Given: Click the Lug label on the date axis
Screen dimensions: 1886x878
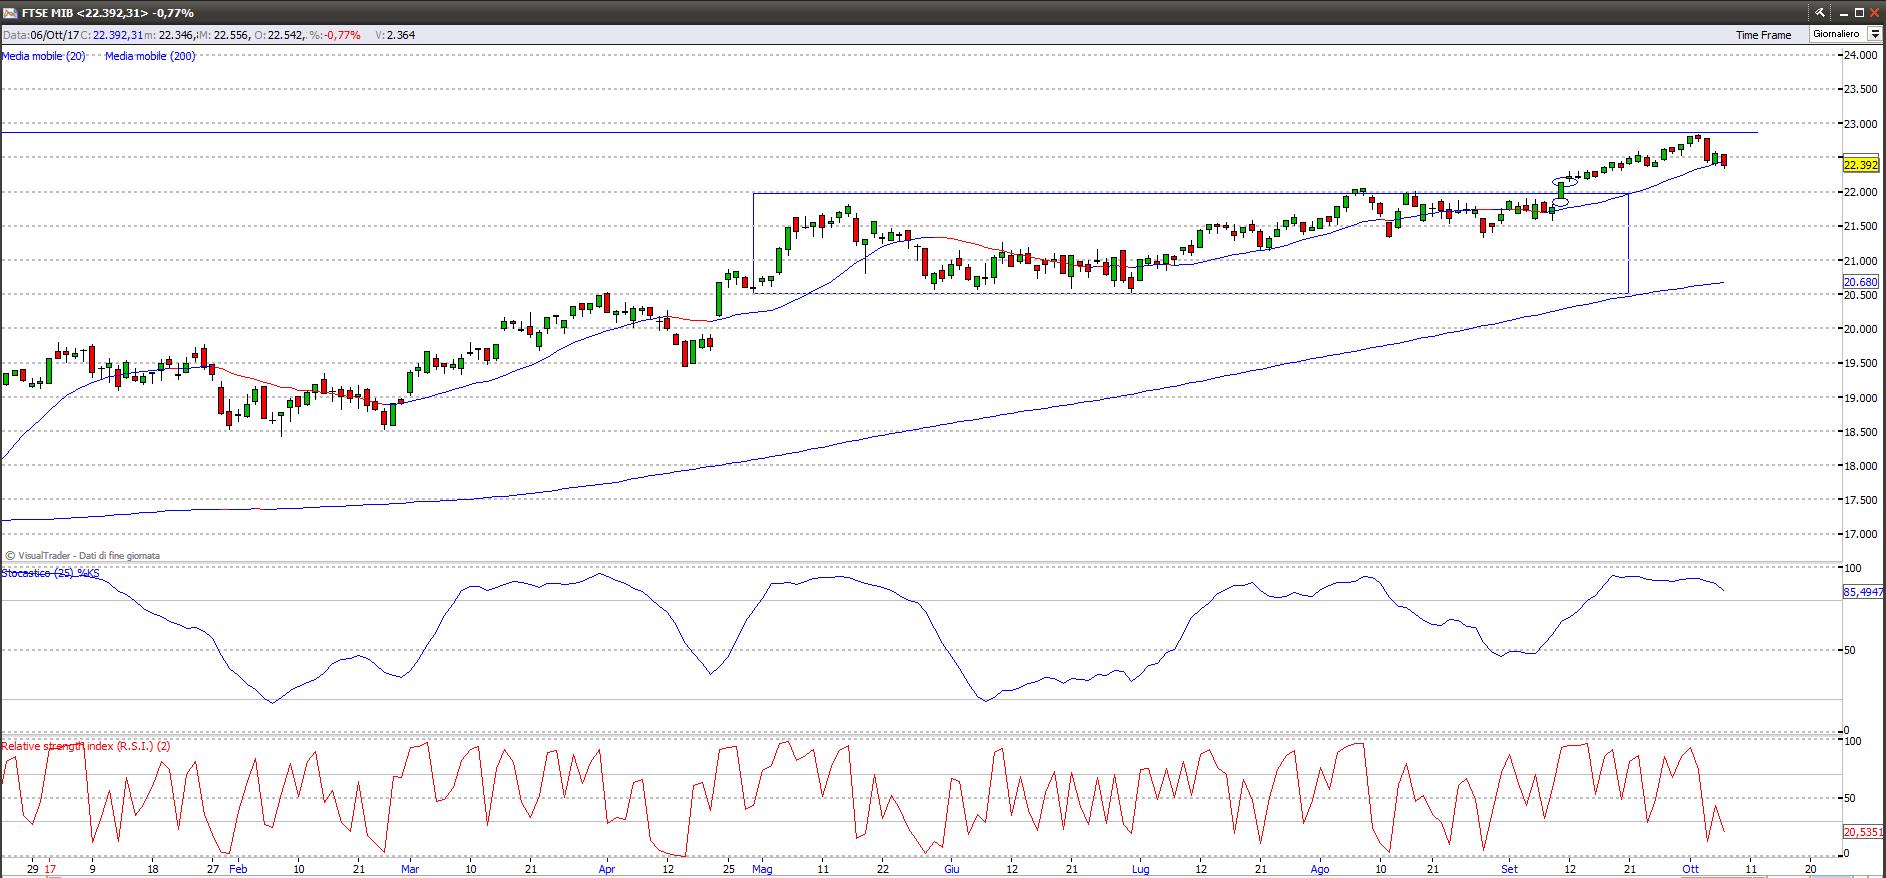Looking at the screenshot, I should tap(1141, 869).
